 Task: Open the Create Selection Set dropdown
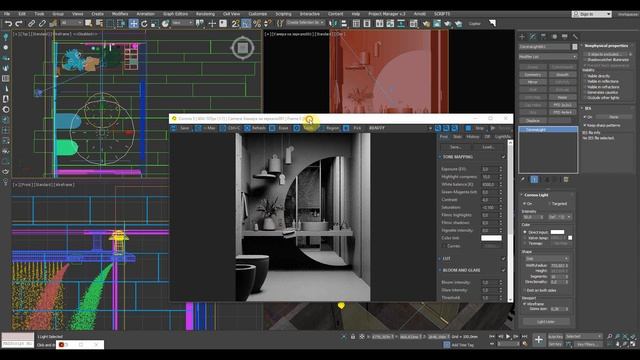click(x=305, y=23)
